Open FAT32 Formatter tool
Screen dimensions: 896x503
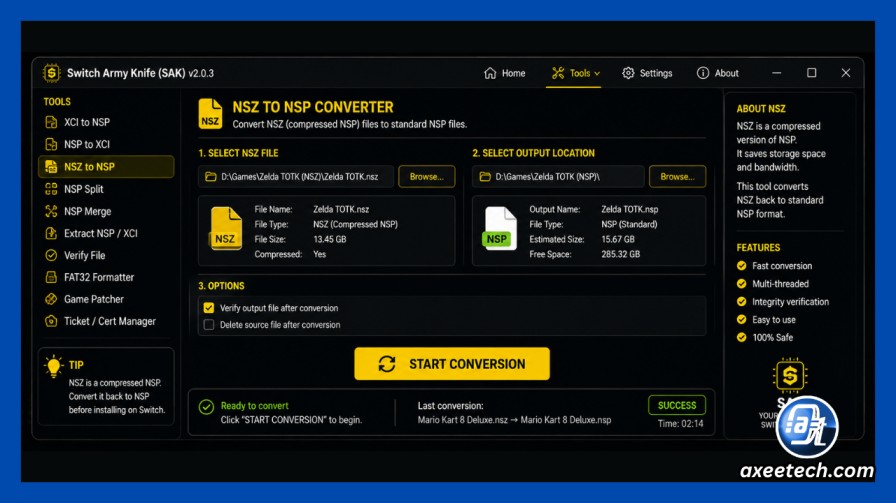click(106, 277)
